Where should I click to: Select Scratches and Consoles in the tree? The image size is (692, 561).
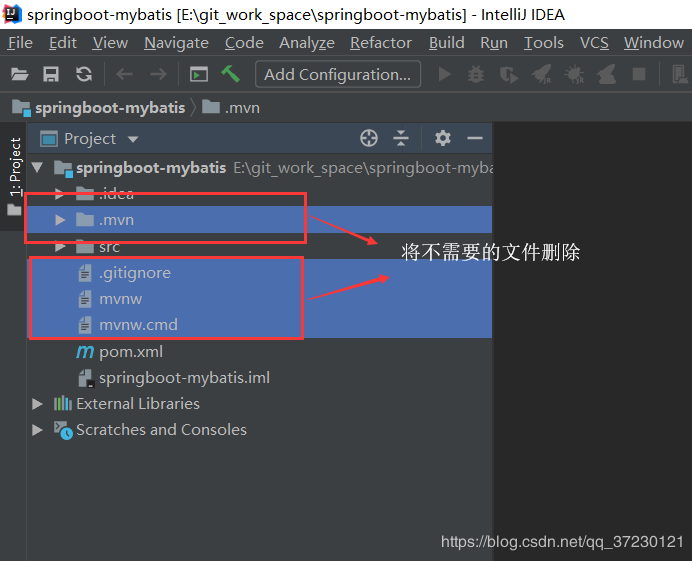click(260, 430)
